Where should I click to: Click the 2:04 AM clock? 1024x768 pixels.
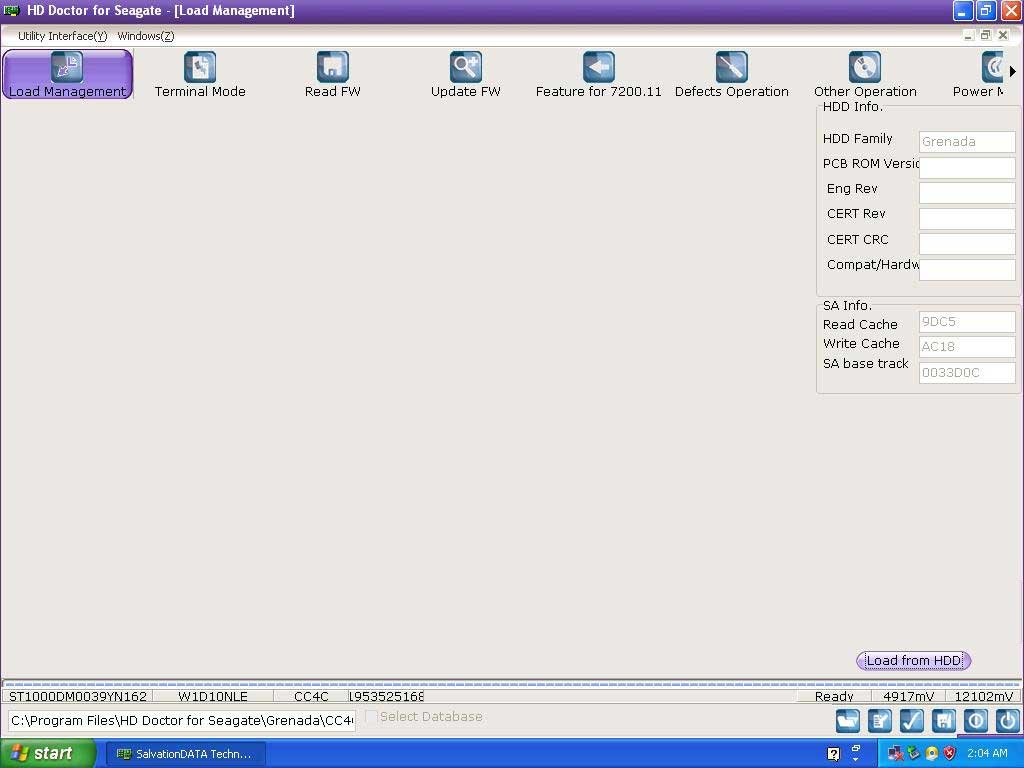coord(987,754)
